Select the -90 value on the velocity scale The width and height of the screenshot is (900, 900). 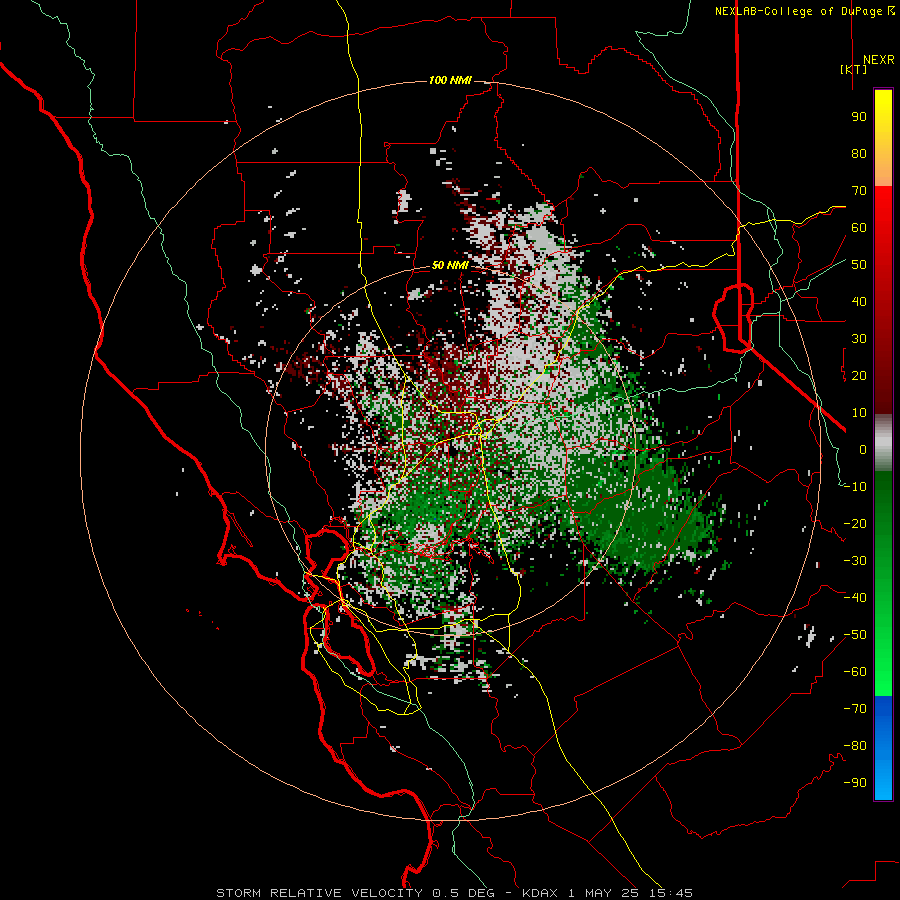[855, 783]
